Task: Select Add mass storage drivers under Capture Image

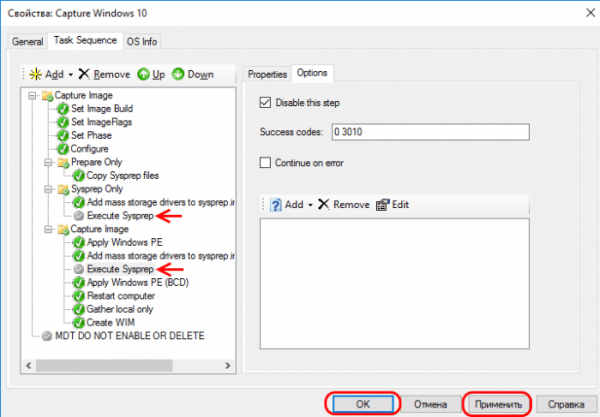Action: (x=161, y=256)
